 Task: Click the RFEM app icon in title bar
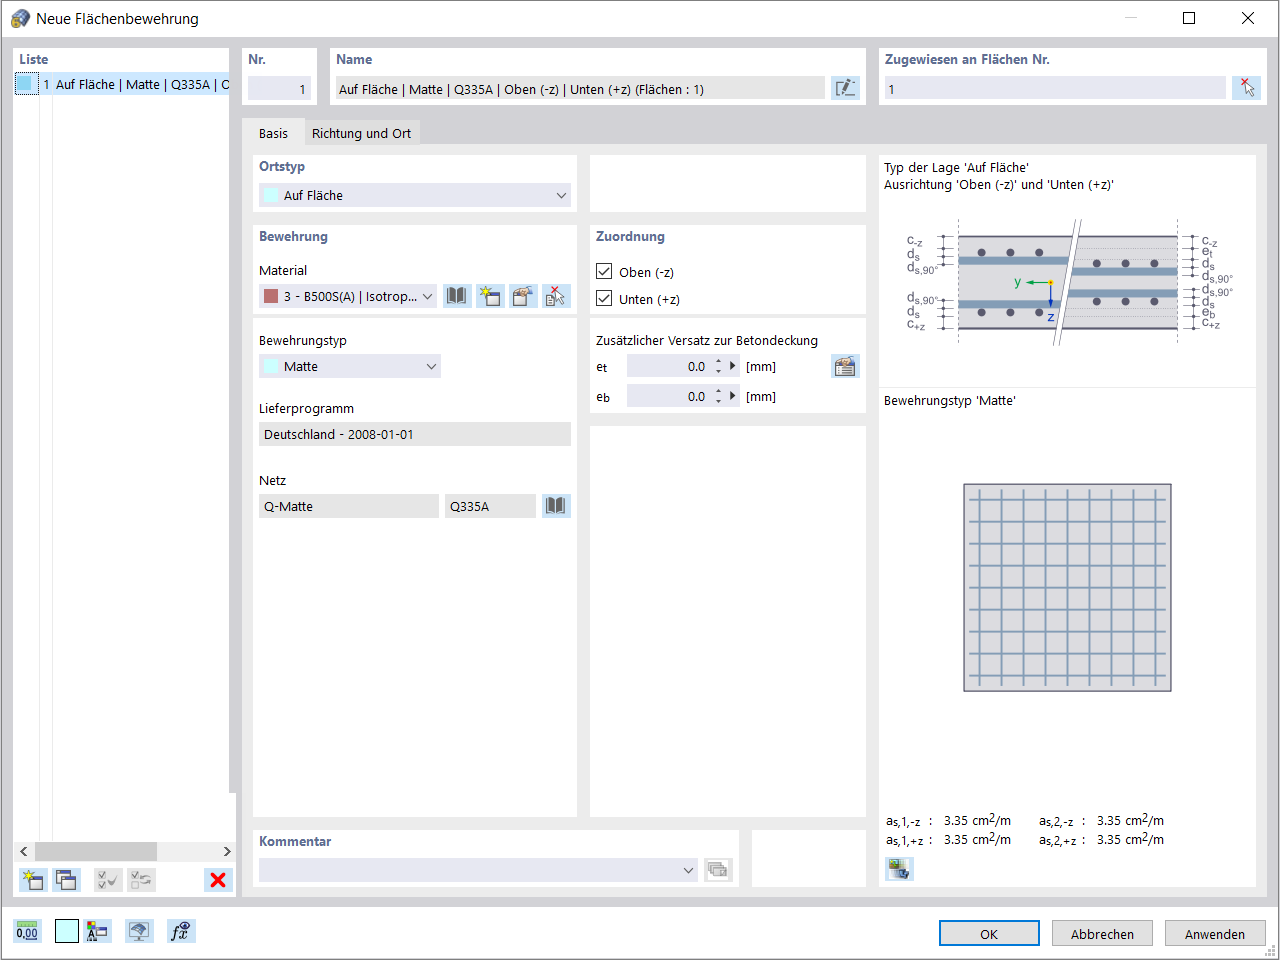20,18
